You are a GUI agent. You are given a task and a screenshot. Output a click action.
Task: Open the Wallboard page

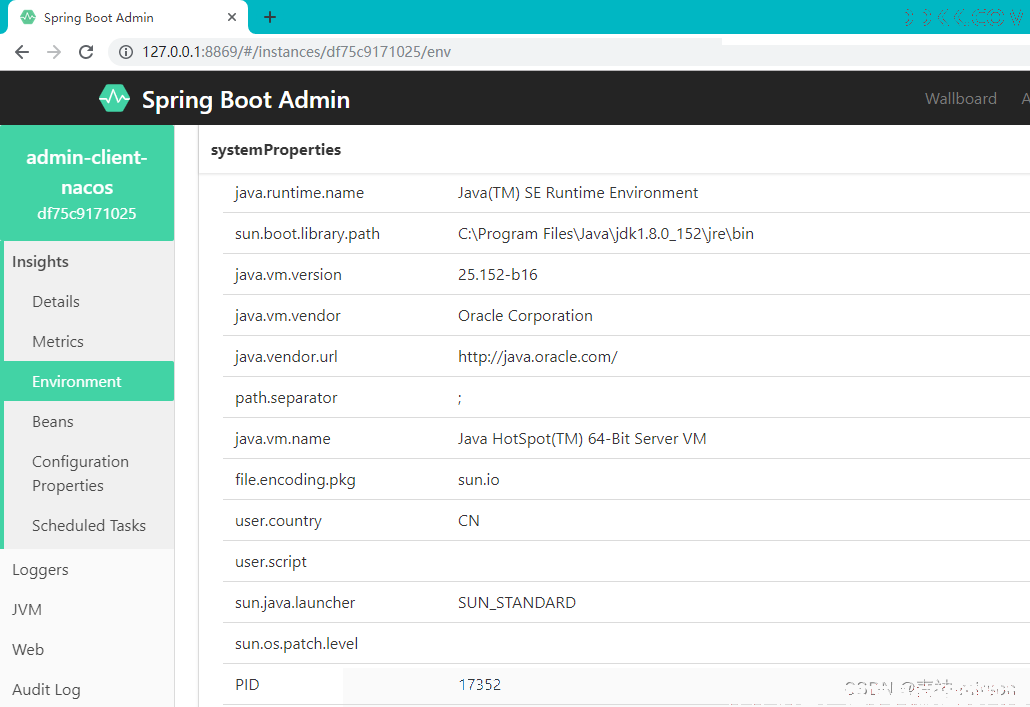pyautogui.click(x=960, y=99)
